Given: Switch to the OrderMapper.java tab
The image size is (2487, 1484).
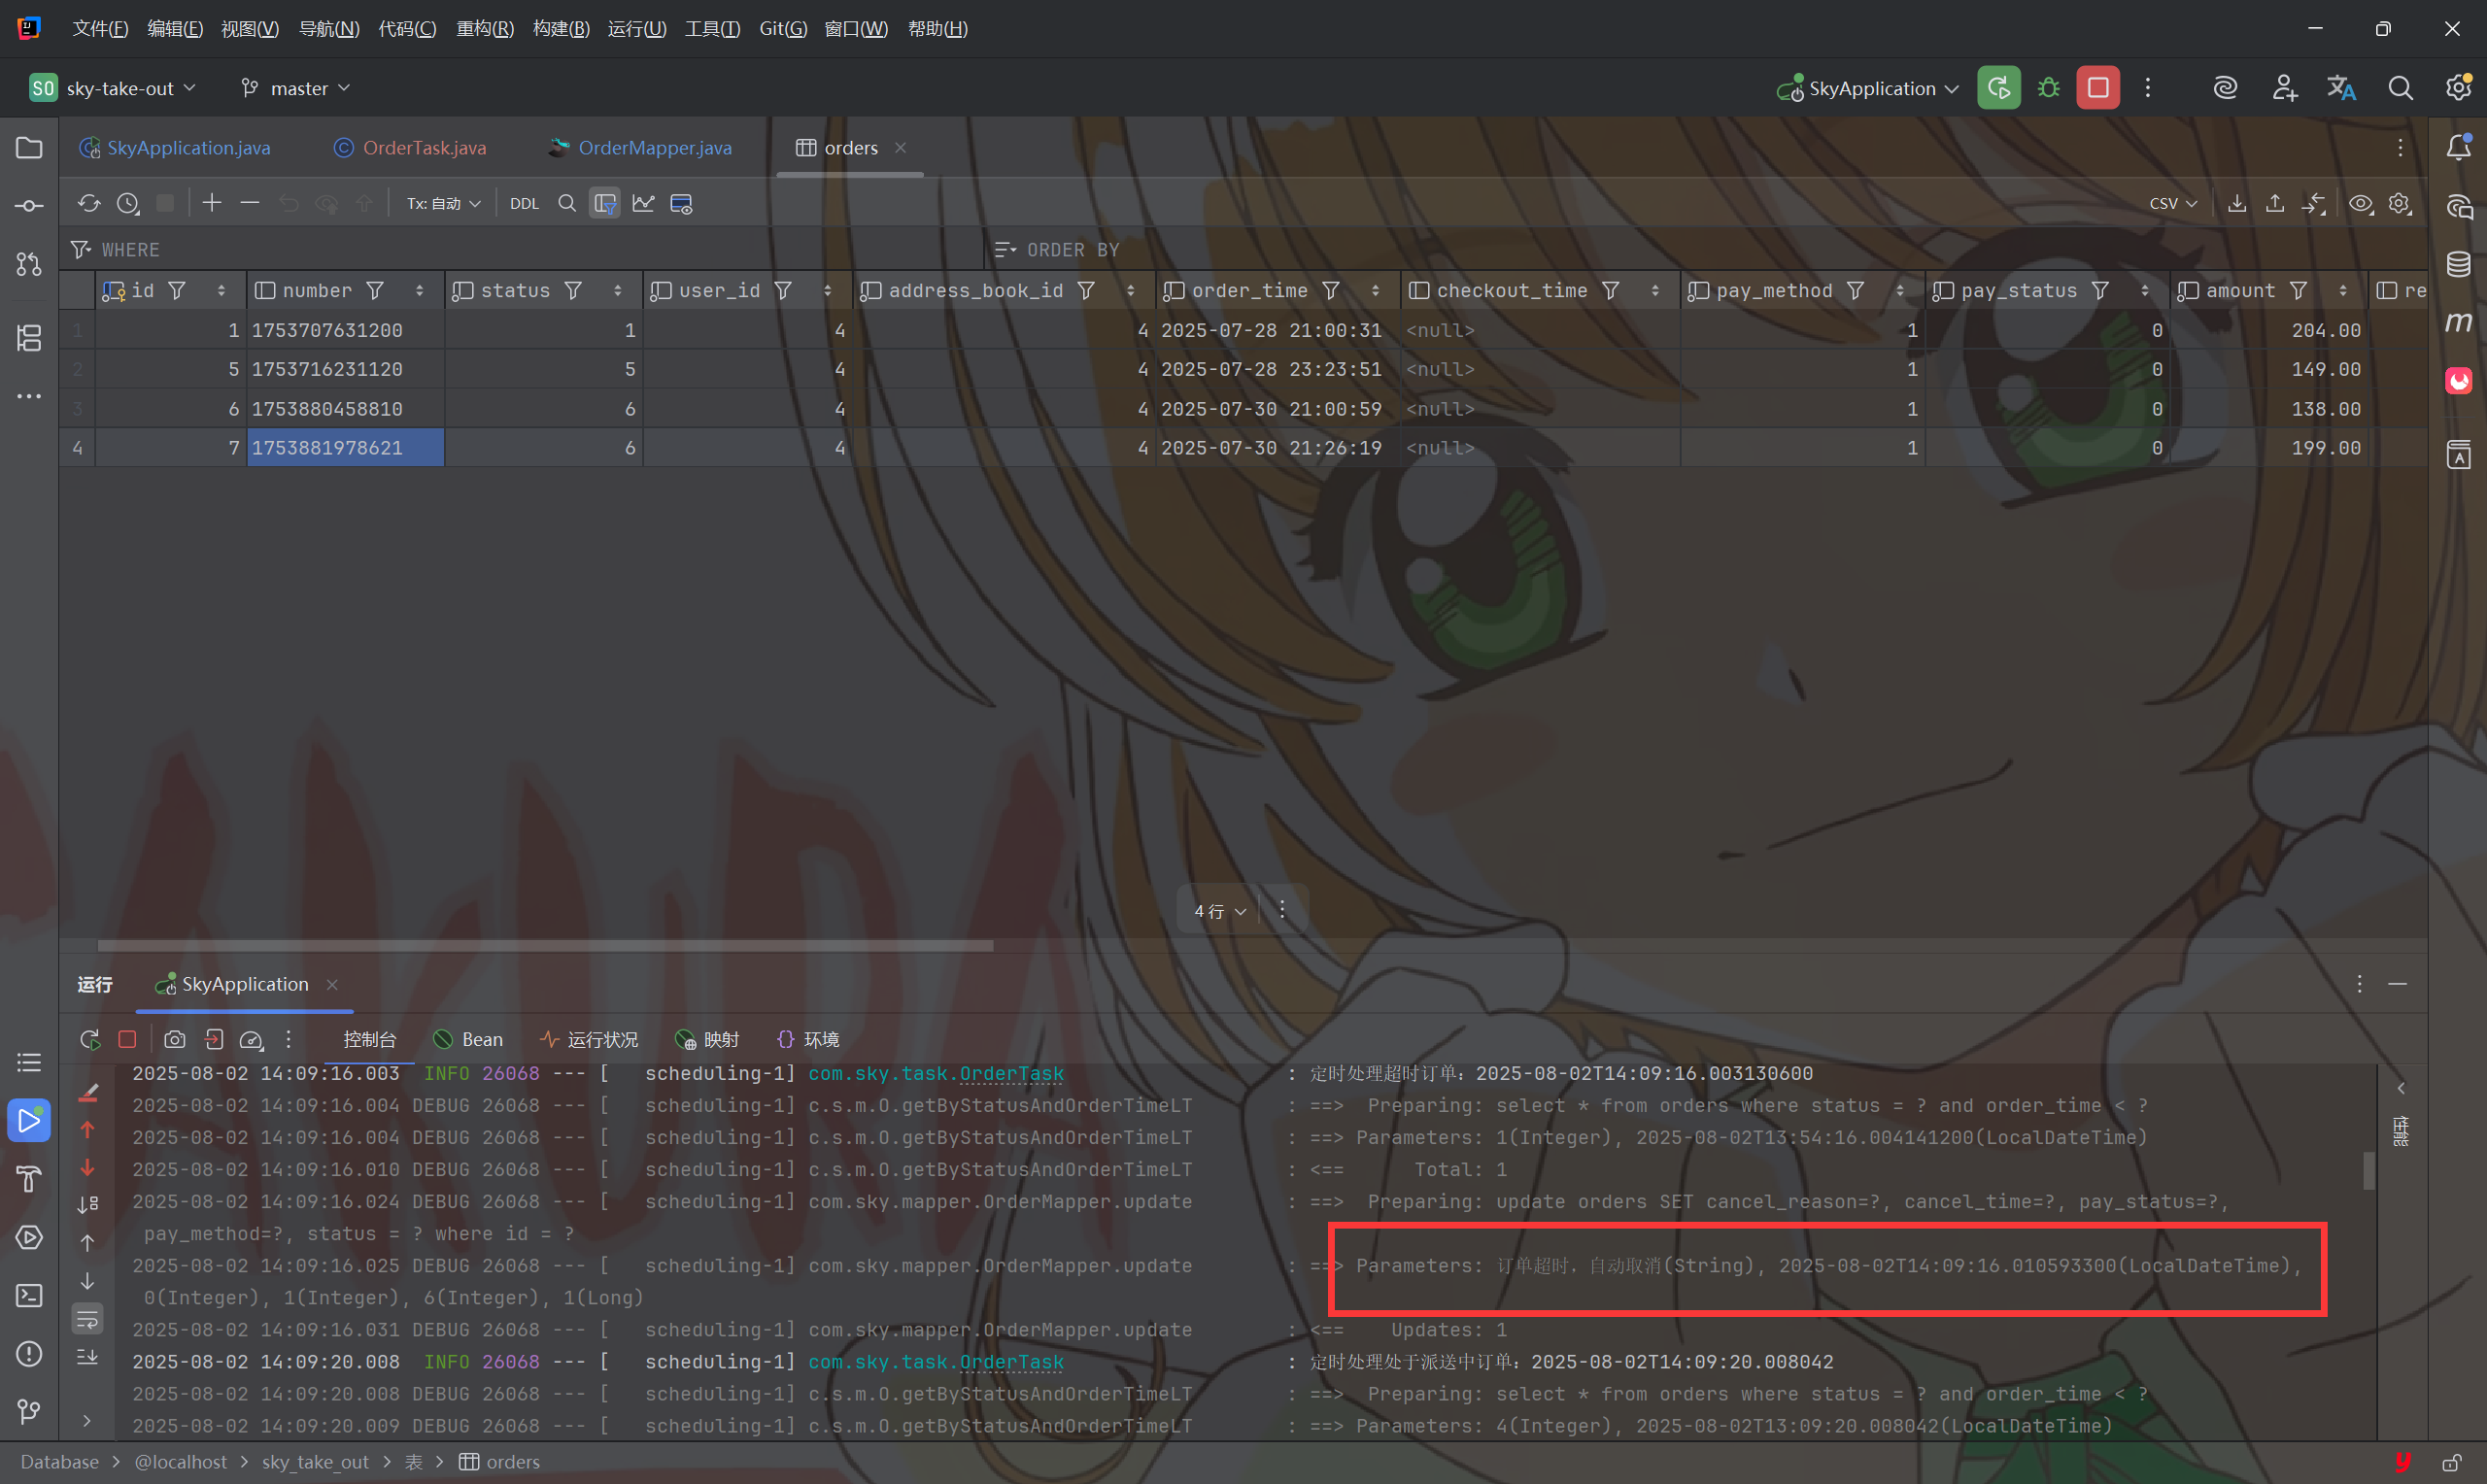Looking at the screenshot, I should pos(654,148).
